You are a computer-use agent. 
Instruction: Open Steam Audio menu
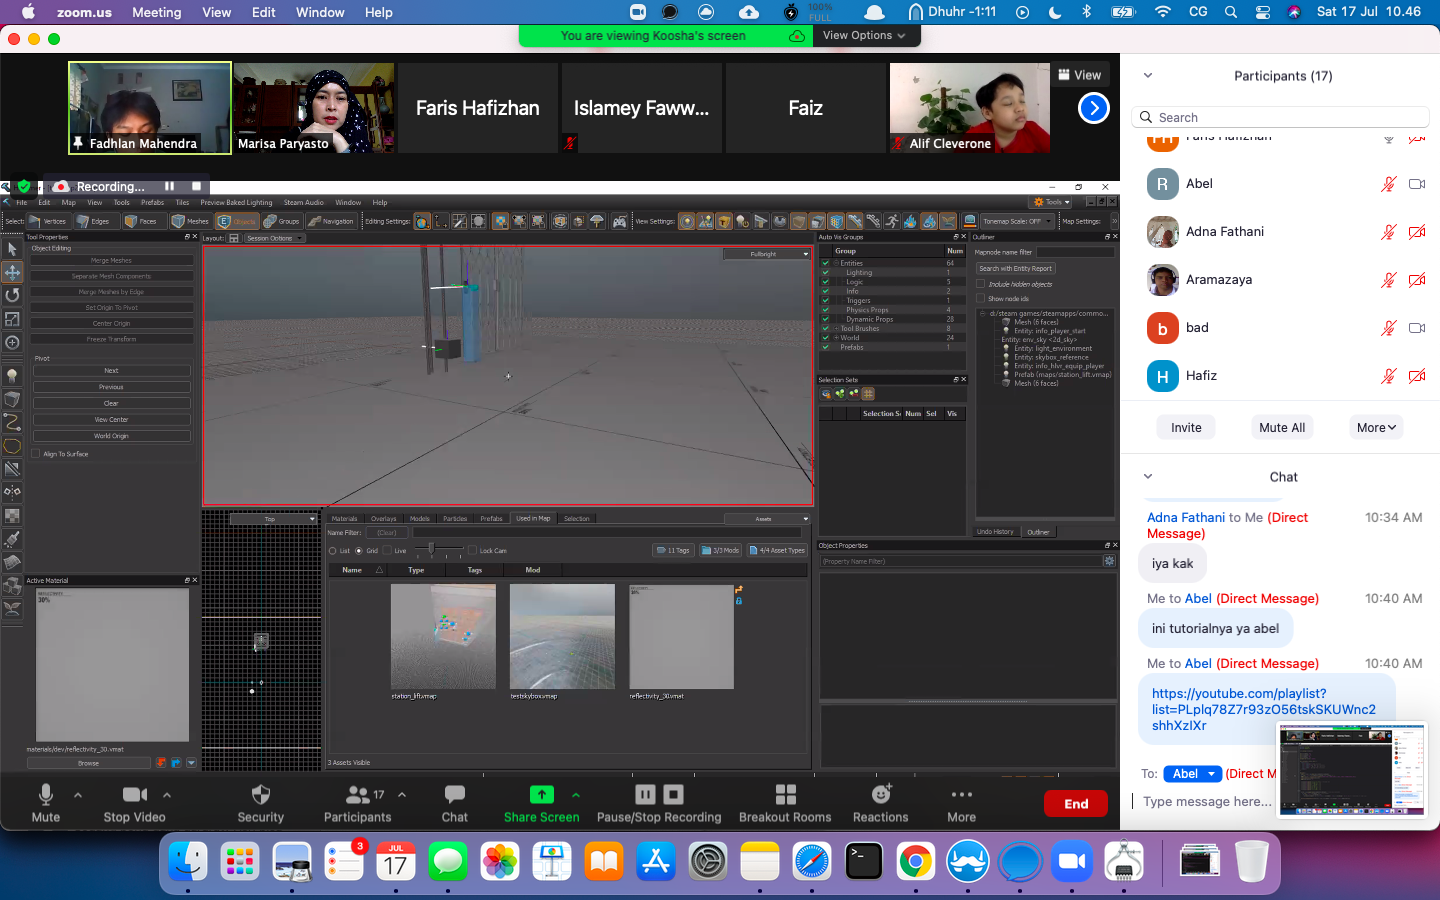click(x=303, y=202)
